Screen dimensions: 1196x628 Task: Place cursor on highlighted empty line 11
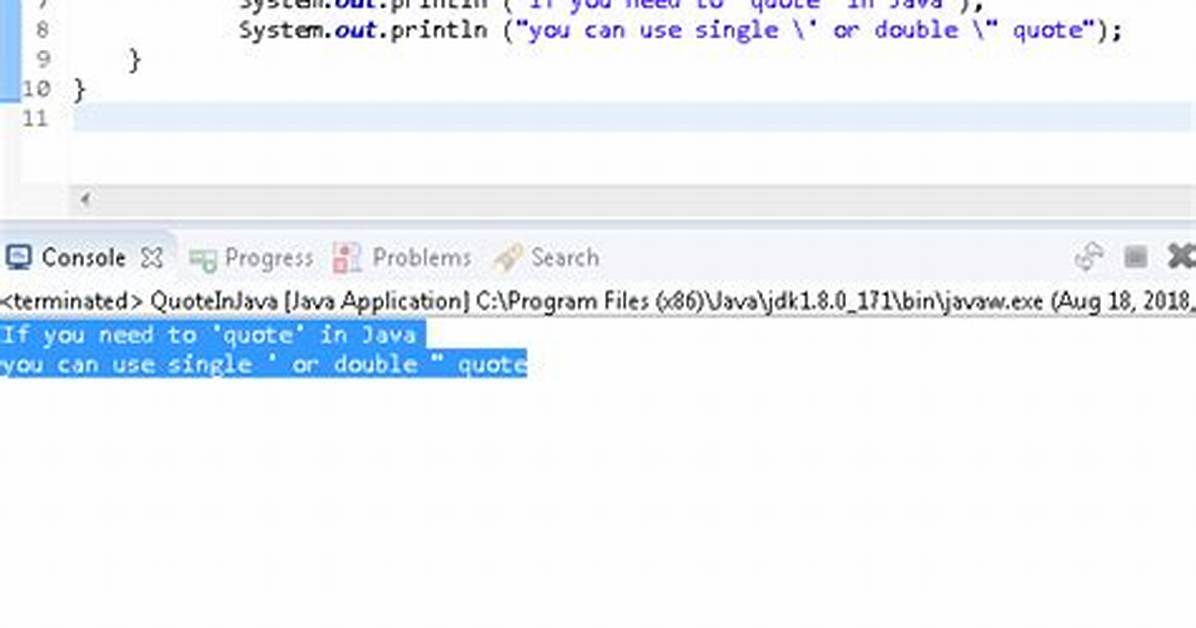click(633, 118)
